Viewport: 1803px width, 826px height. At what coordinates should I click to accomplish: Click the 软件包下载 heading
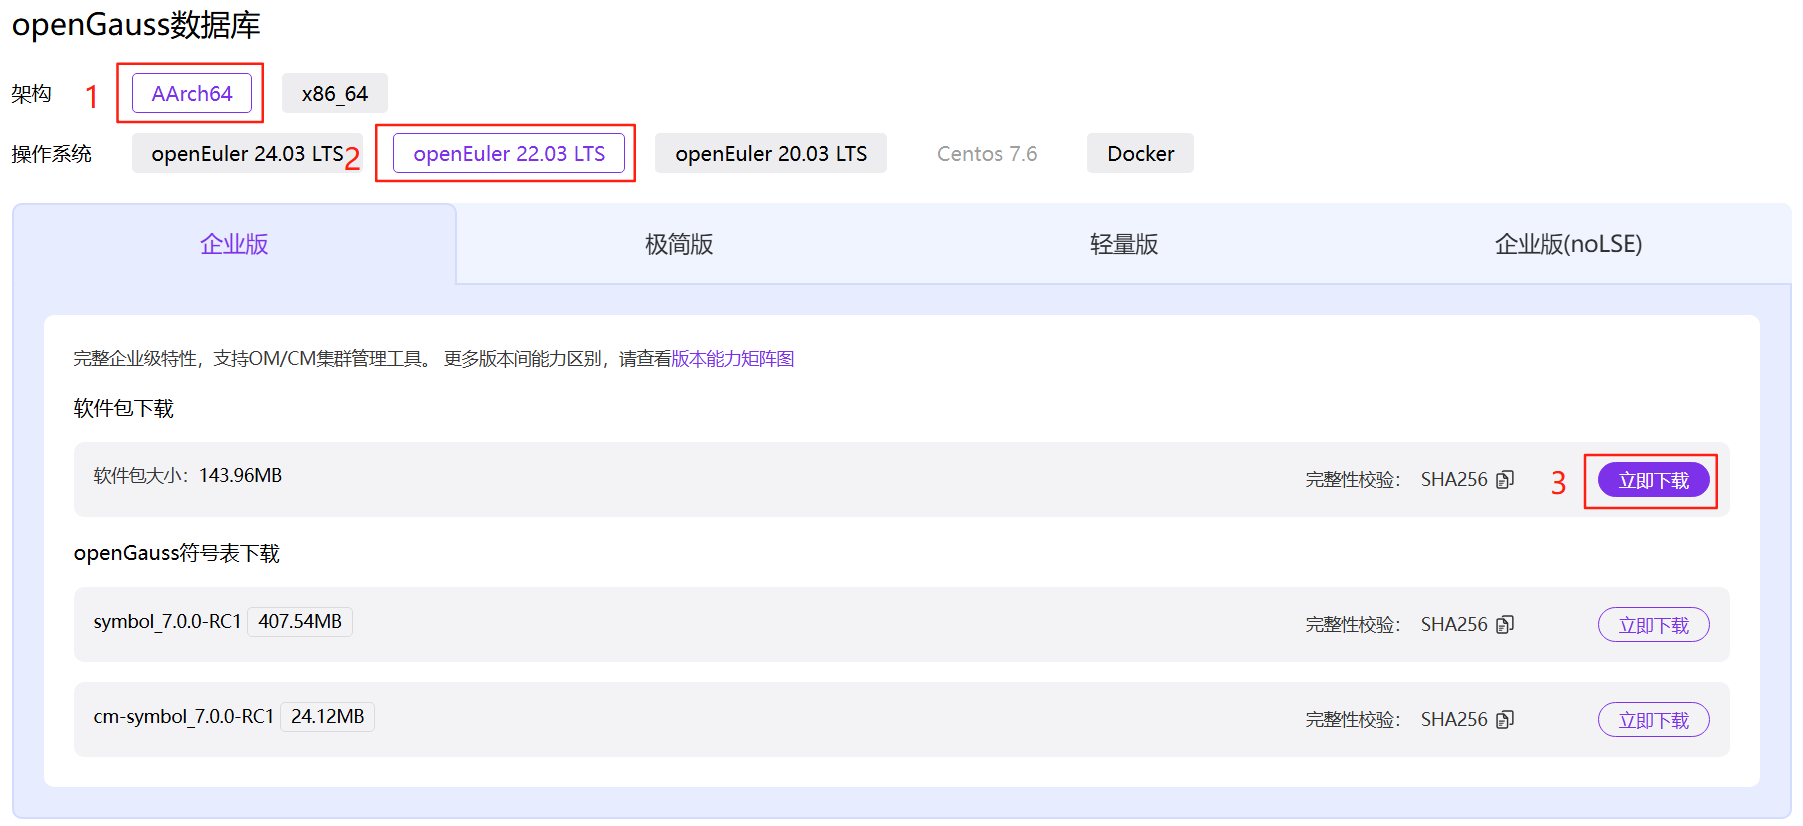(123, 408)
